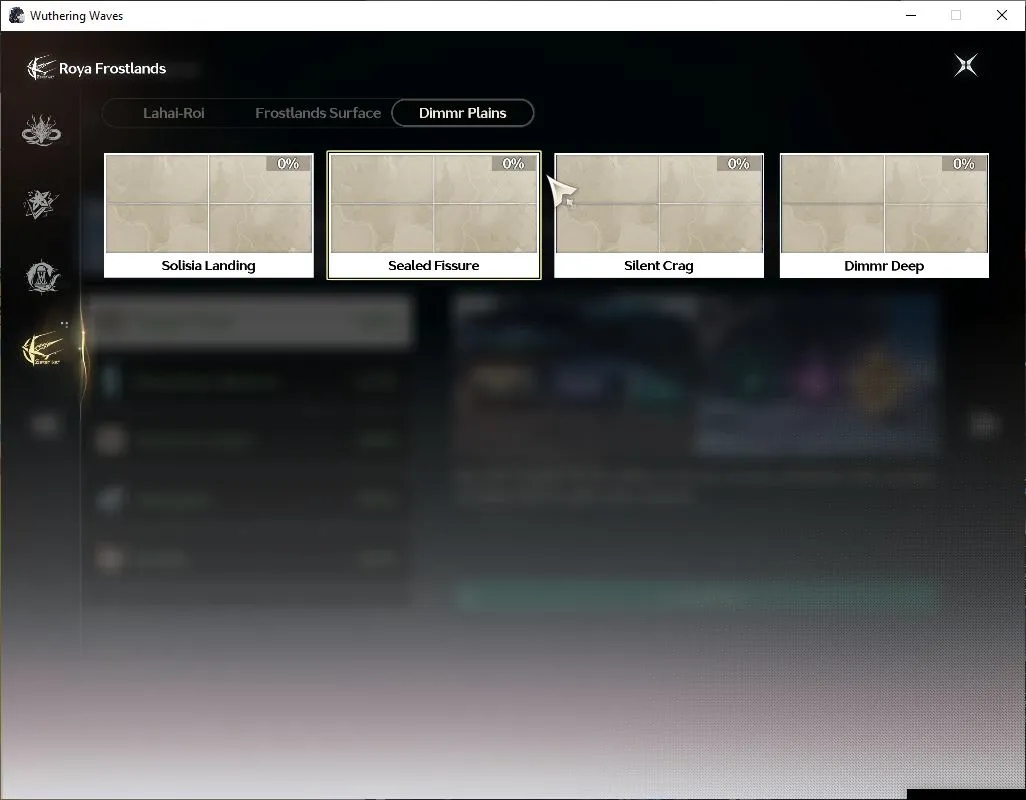The height and width of the screenshot is (800, 1026).
Task: Select the highlighted Roya Frostlands sidebar icon
Action: click(43, 349)
